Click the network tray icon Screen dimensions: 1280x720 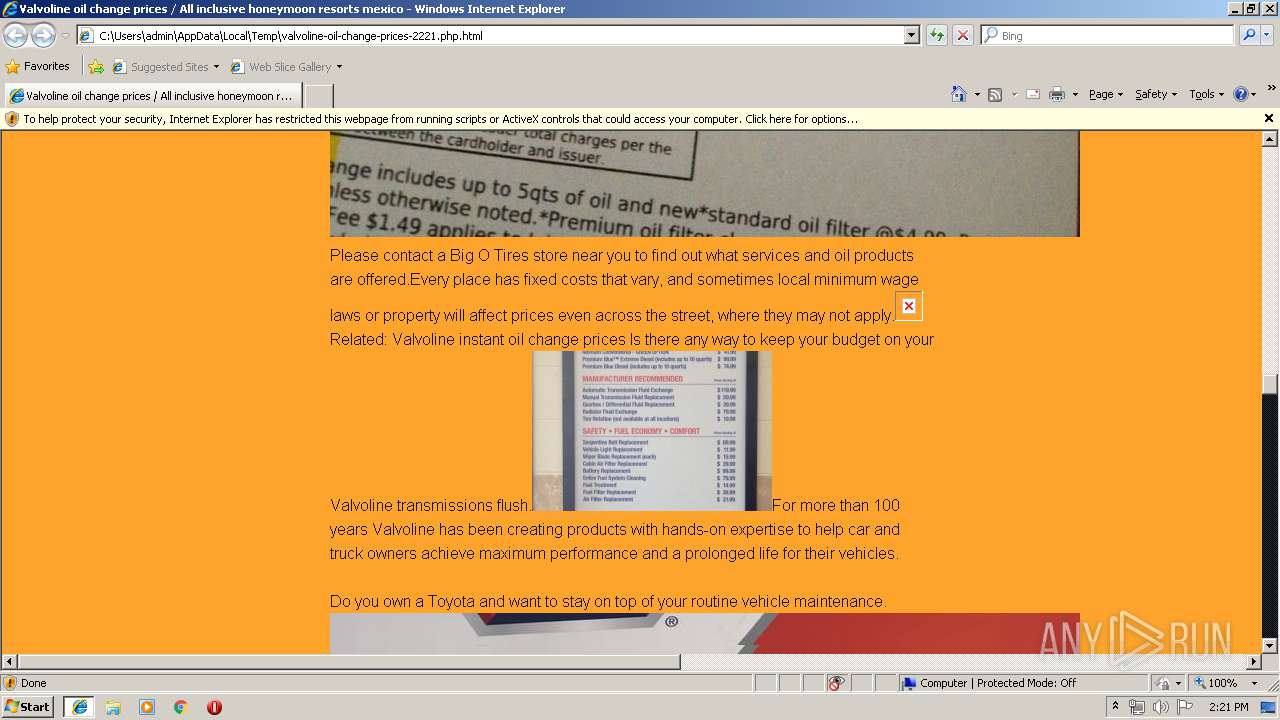[x=1137, y=707]
